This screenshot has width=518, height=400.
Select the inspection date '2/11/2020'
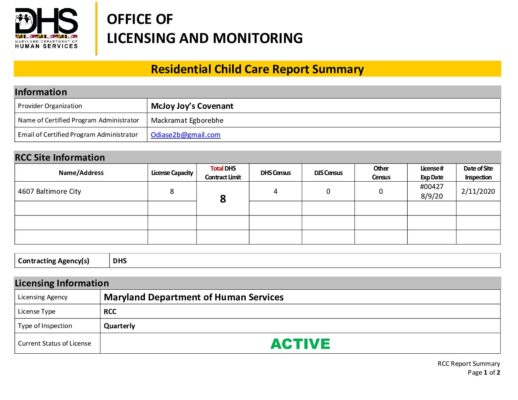pos(478,191)
